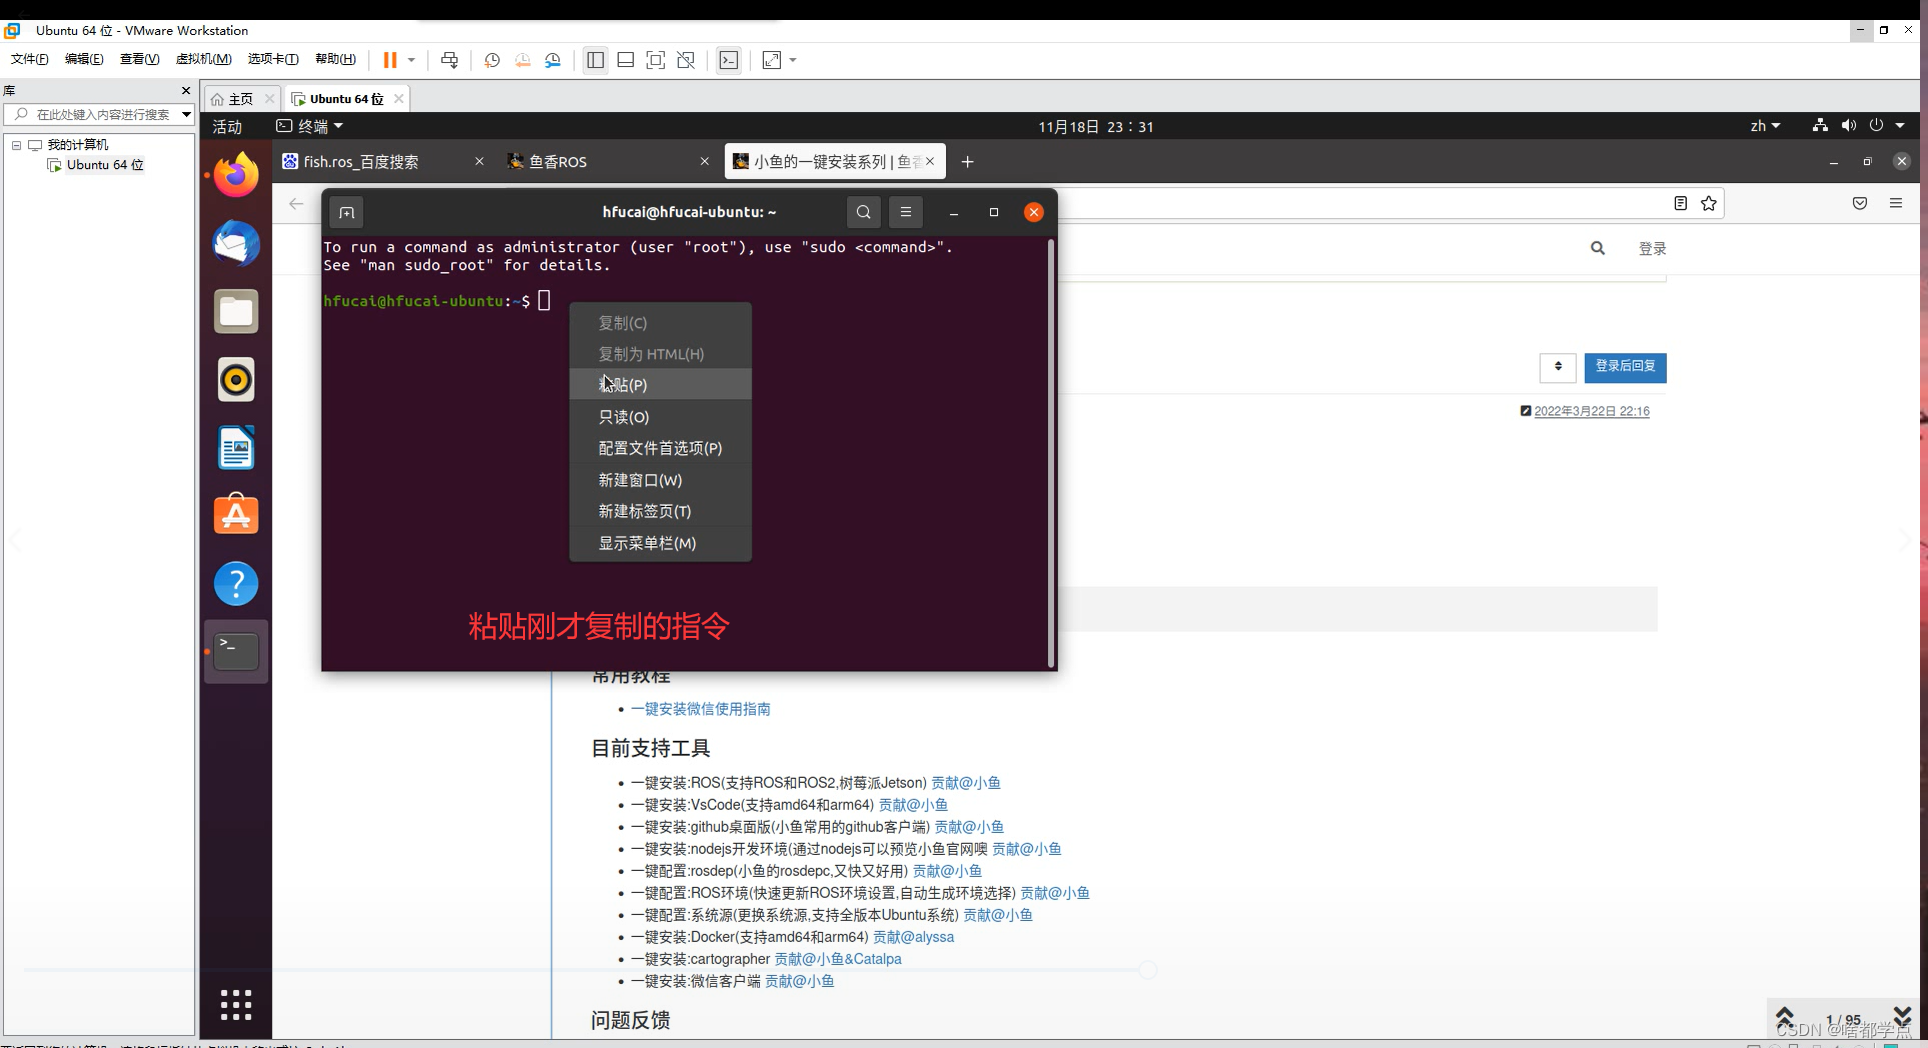Open the post sort order dropdown
This screenshot has height=1048, width=1928.
tap(1558, 367)
